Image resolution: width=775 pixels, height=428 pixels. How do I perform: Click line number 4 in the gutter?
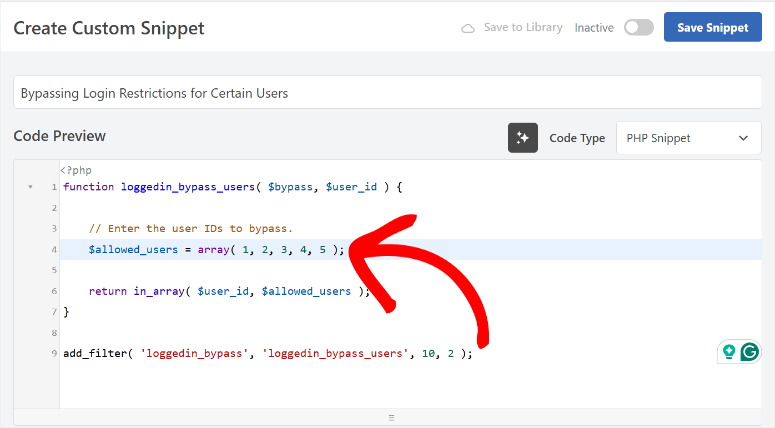pos(53,249)
